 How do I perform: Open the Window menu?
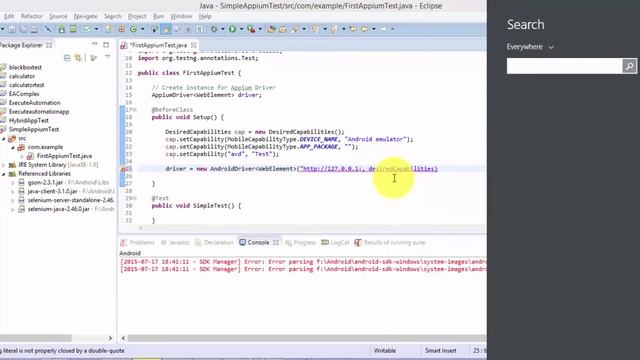181,16
